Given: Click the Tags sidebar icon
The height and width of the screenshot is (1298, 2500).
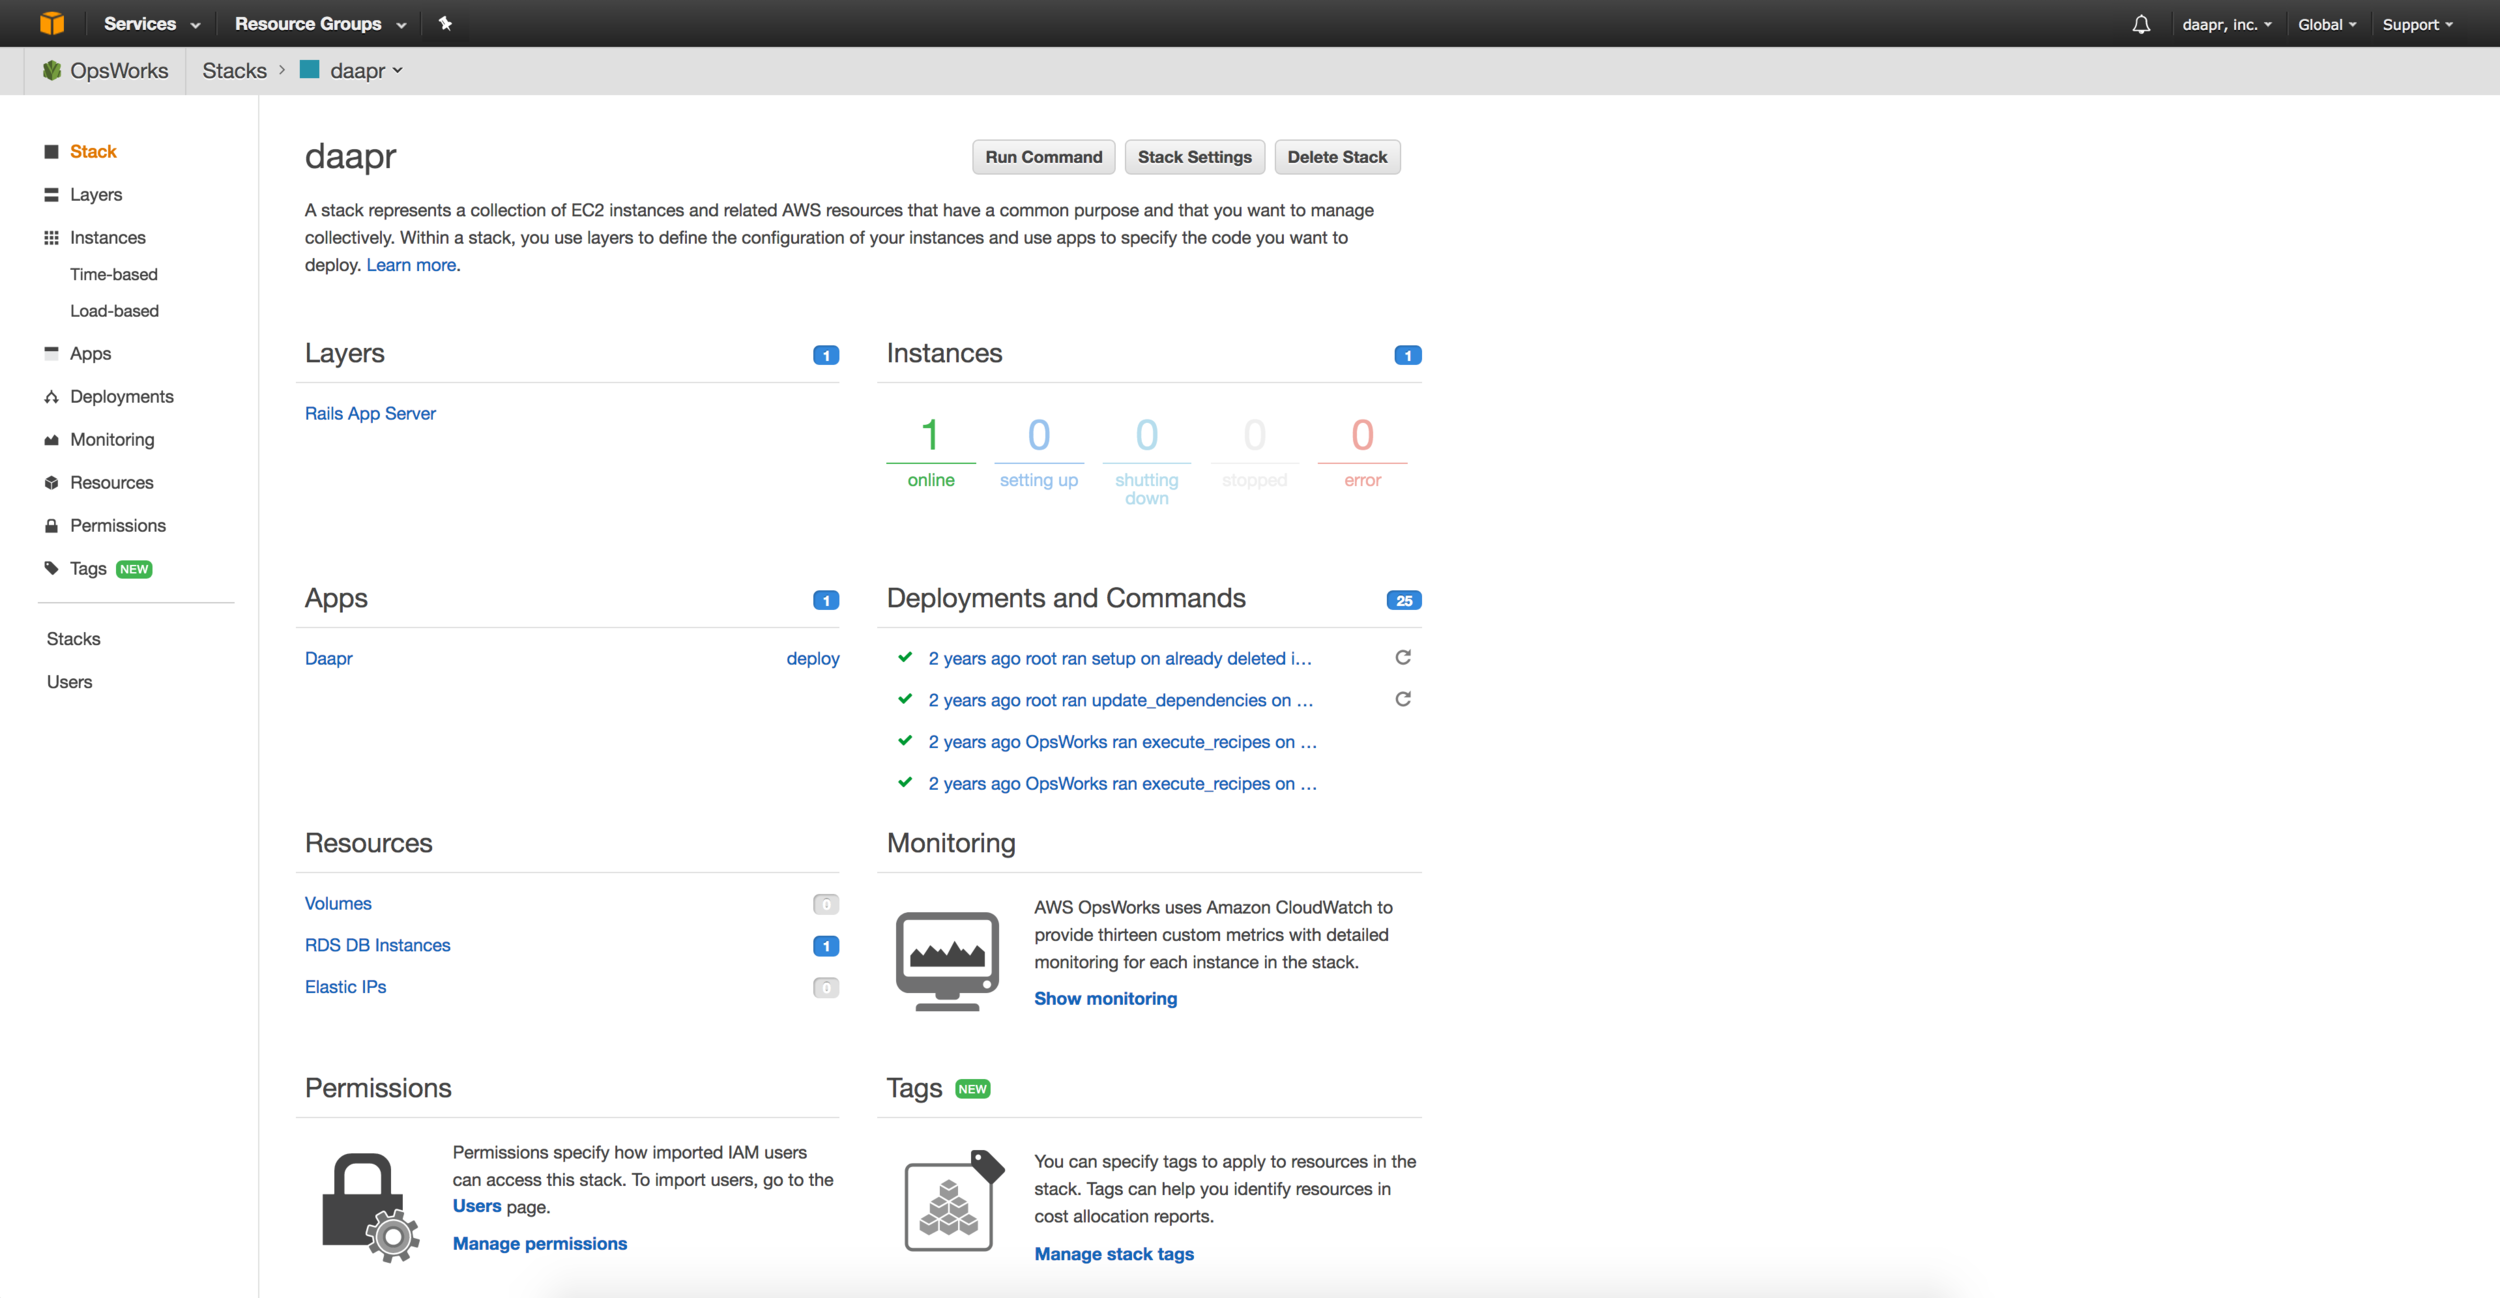Looking at the screenshot, I should [51, 568].
